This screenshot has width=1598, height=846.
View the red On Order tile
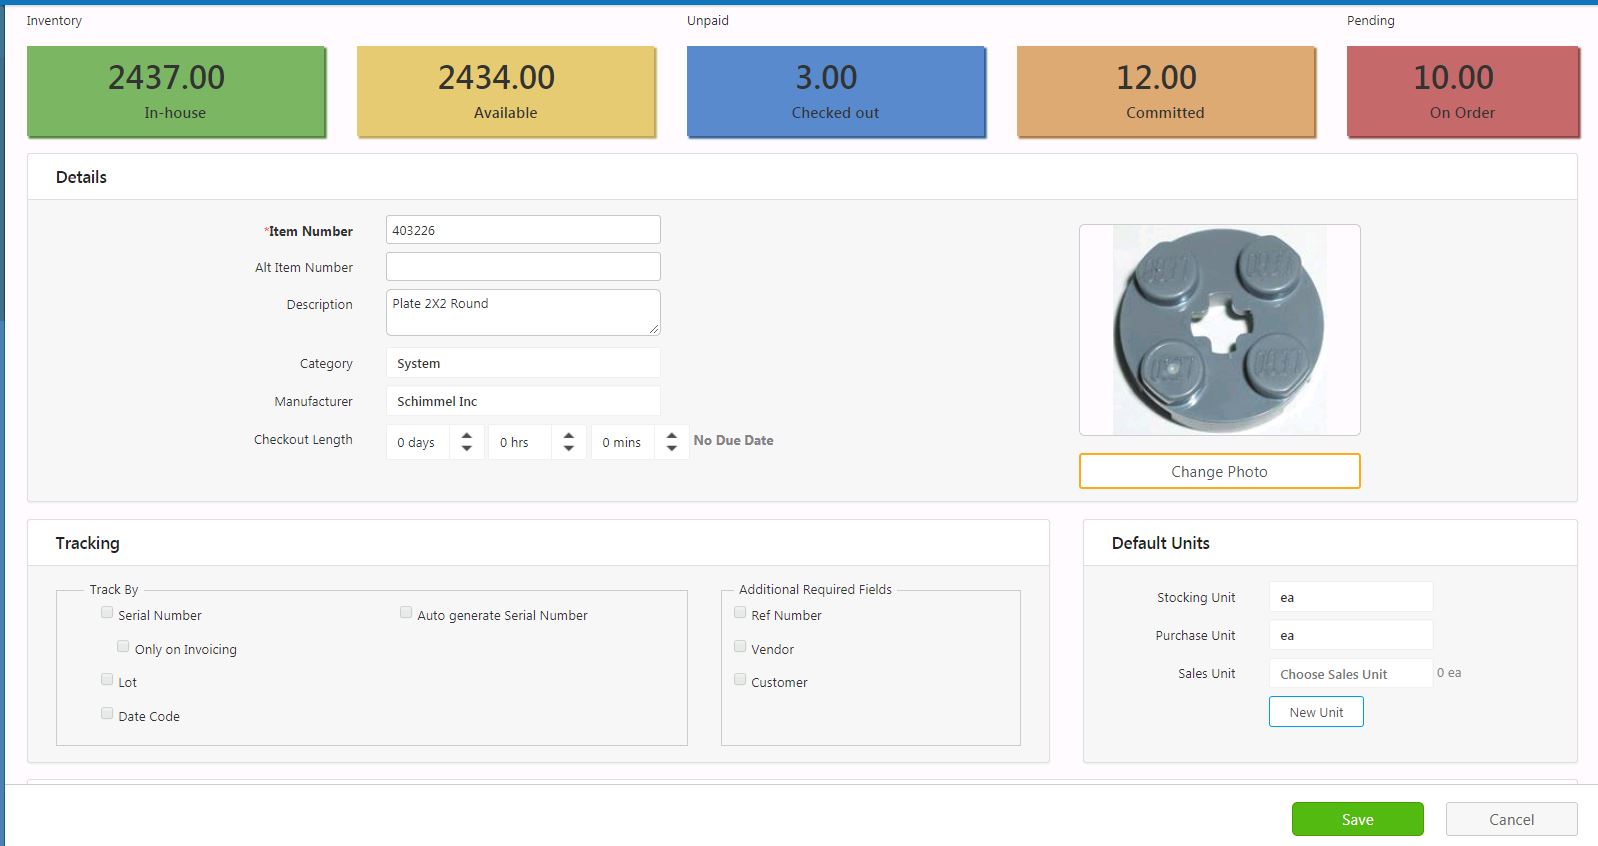click(1462, 91)
